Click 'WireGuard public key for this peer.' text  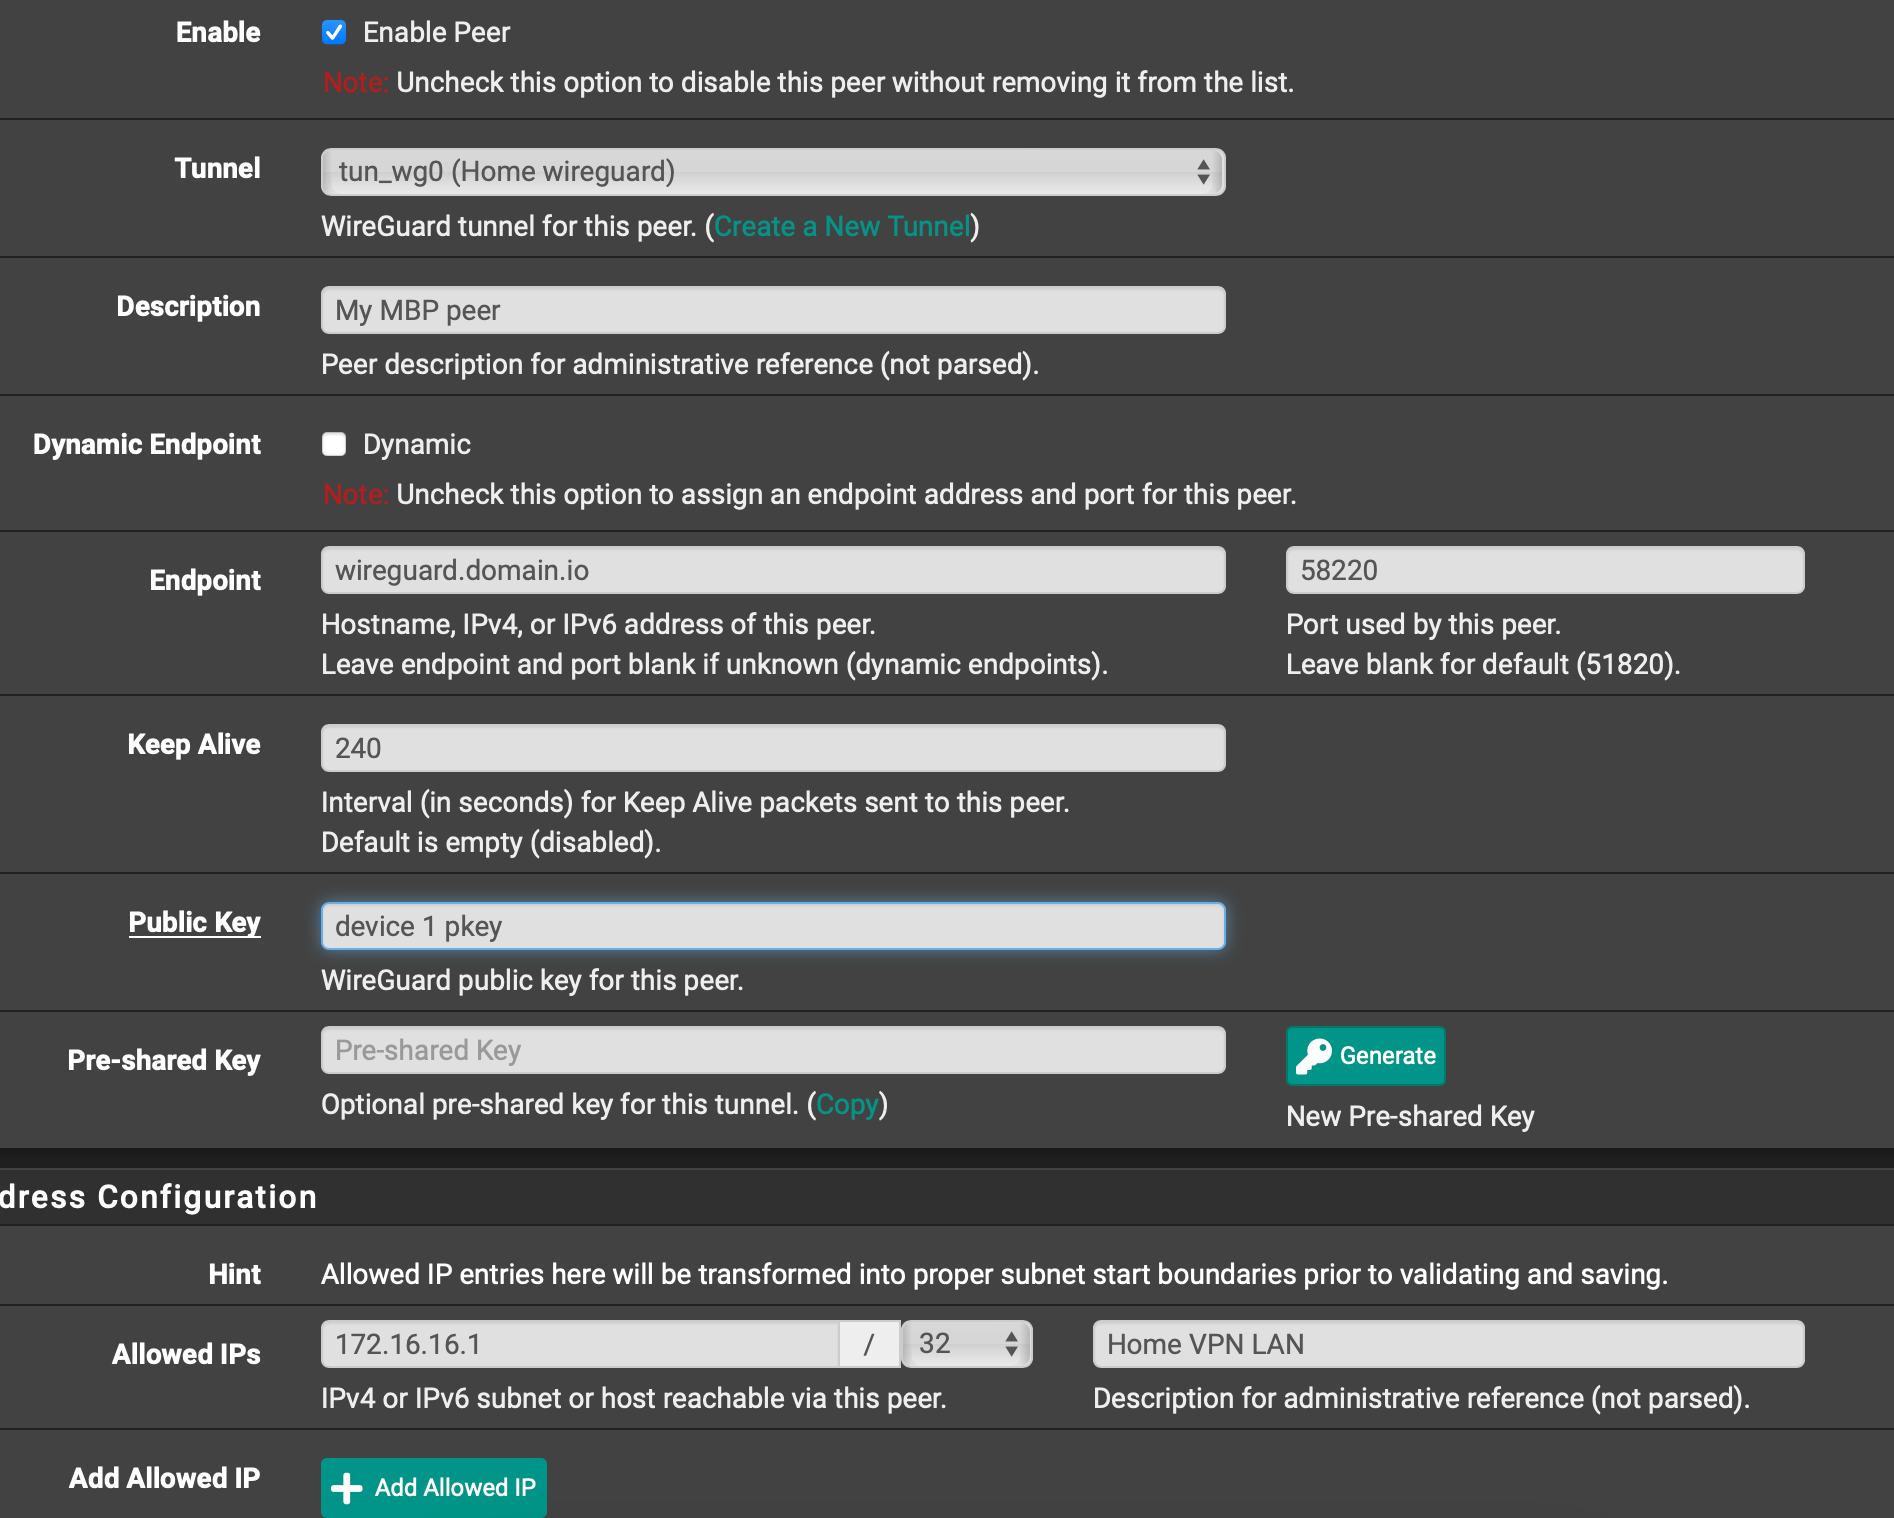point(532,980)
